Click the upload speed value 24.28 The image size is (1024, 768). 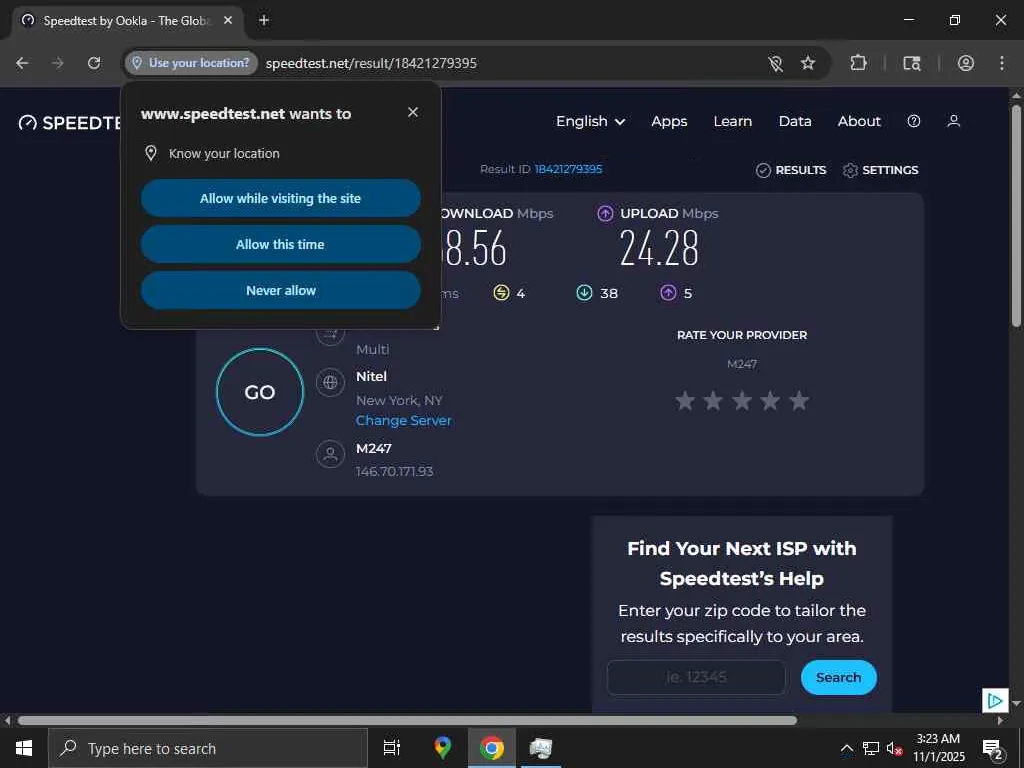(659, 249)
